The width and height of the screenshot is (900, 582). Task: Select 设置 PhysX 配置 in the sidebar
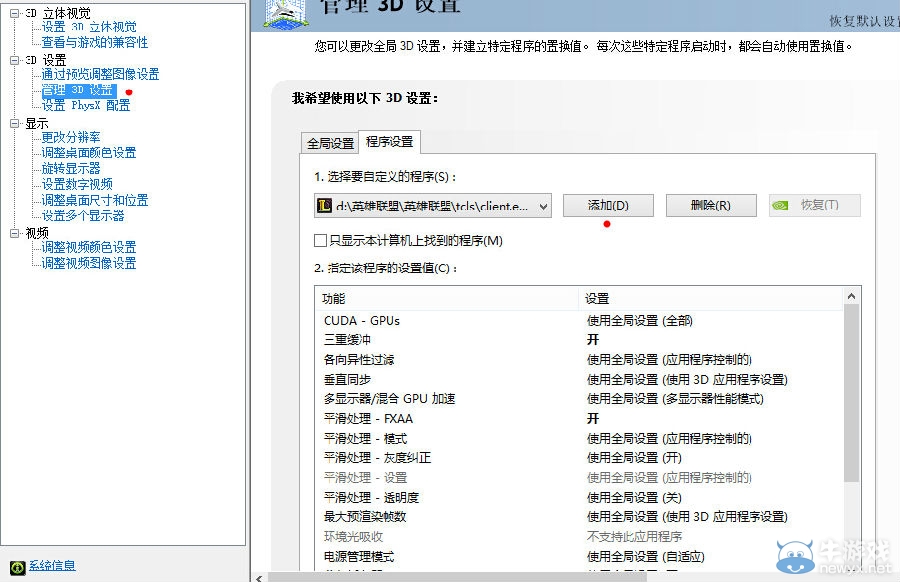pyautogui.click(x=85, y=104)
